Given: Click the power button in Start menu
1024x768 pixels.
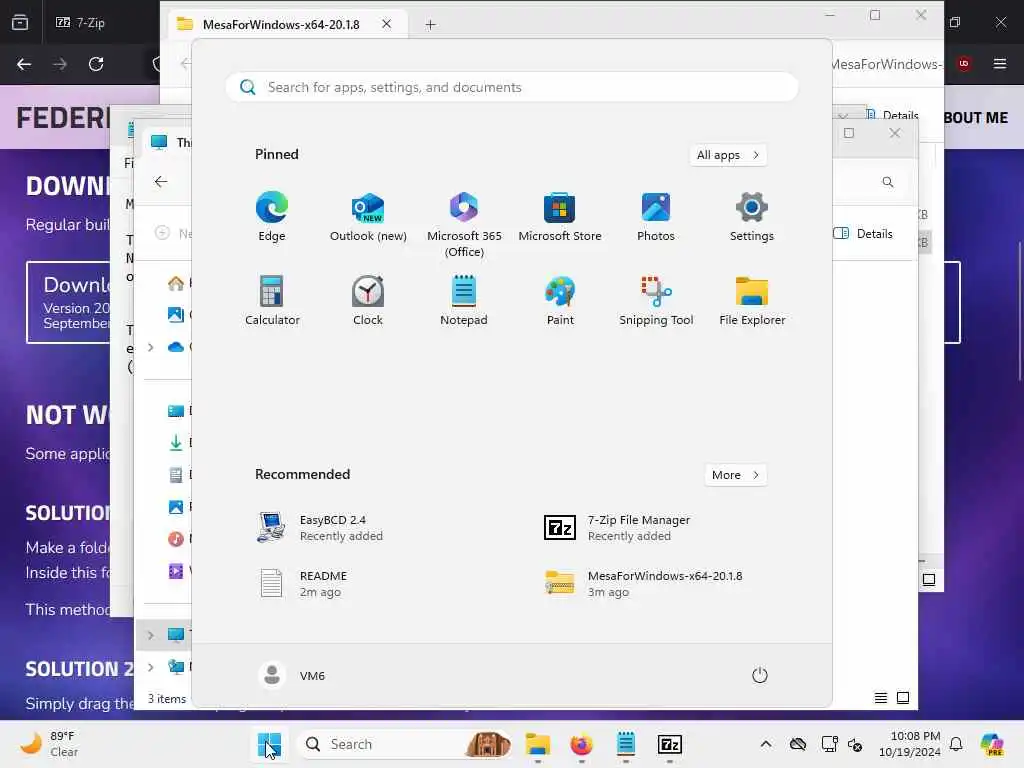Looking at the screenshot, I should tap(760, 675).
